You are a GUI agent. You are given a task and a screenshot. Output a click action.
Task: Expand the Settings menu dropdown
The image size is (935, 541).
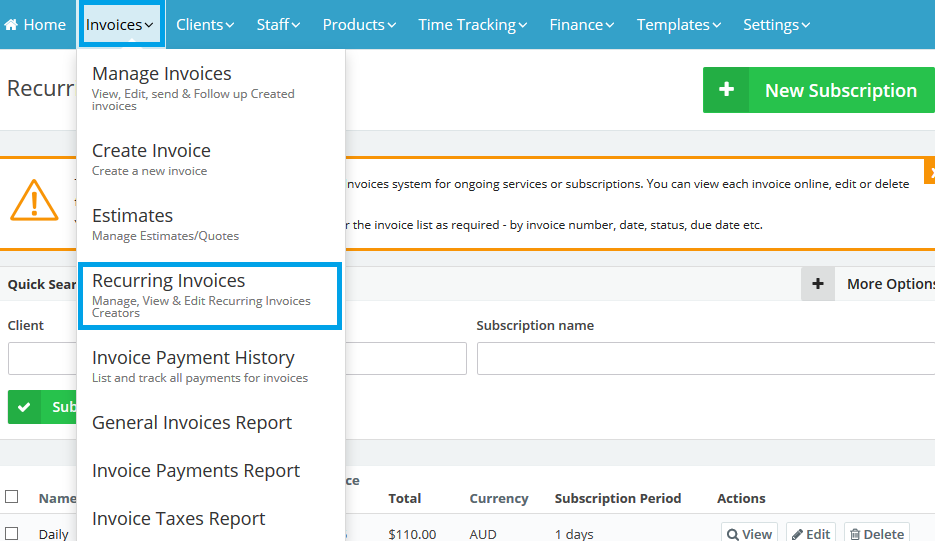(776, 25)
